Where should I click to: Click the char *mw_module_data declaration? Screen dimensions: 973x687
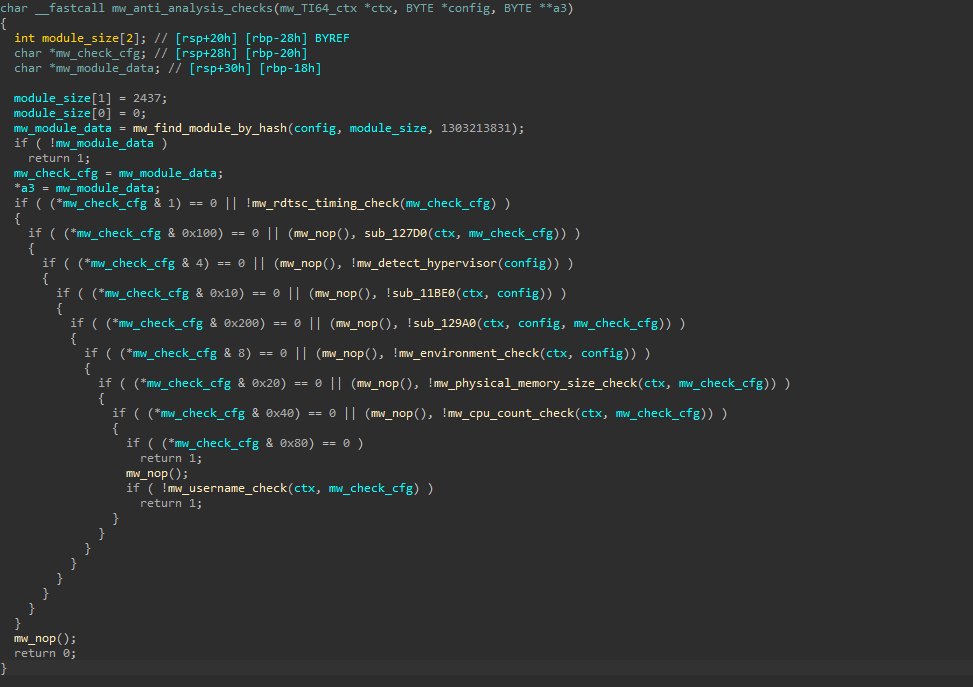[x=87, y=68]
